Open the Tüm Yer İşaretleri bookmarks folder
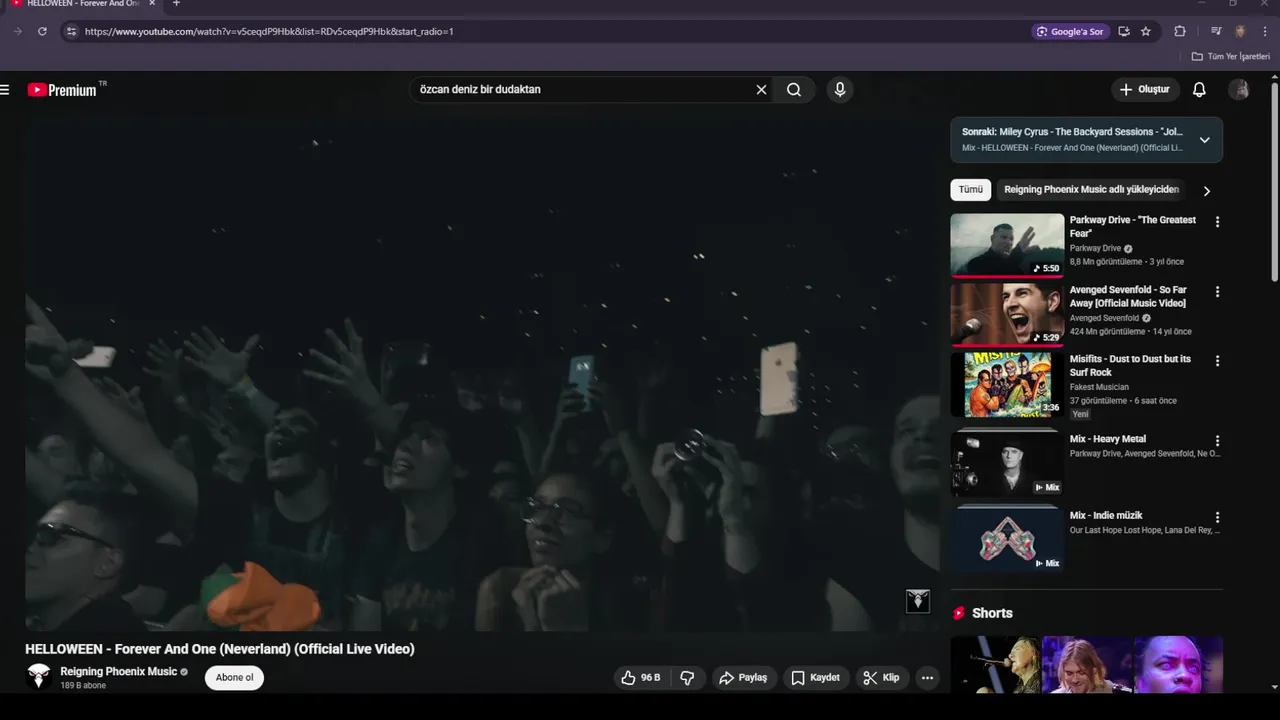This screenshot has width=1280, height=720. pos(1231,57)
